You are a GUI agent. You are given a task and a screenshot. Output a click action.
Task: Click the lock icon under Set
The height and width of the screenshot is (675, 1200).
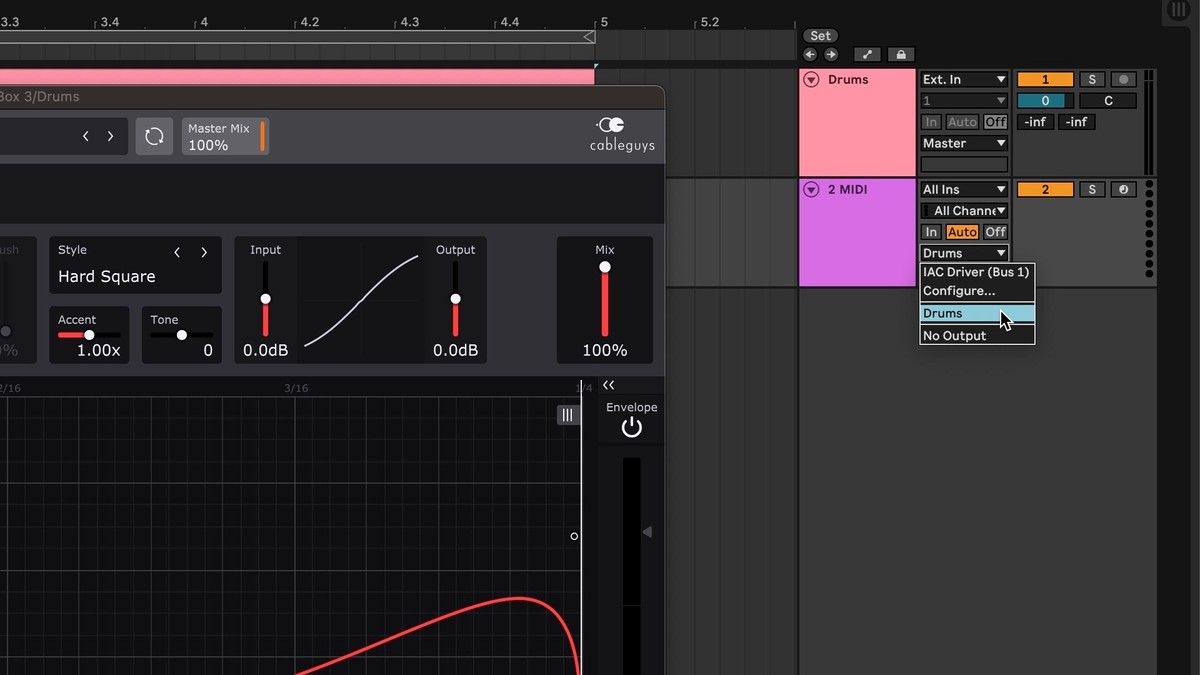900,55
